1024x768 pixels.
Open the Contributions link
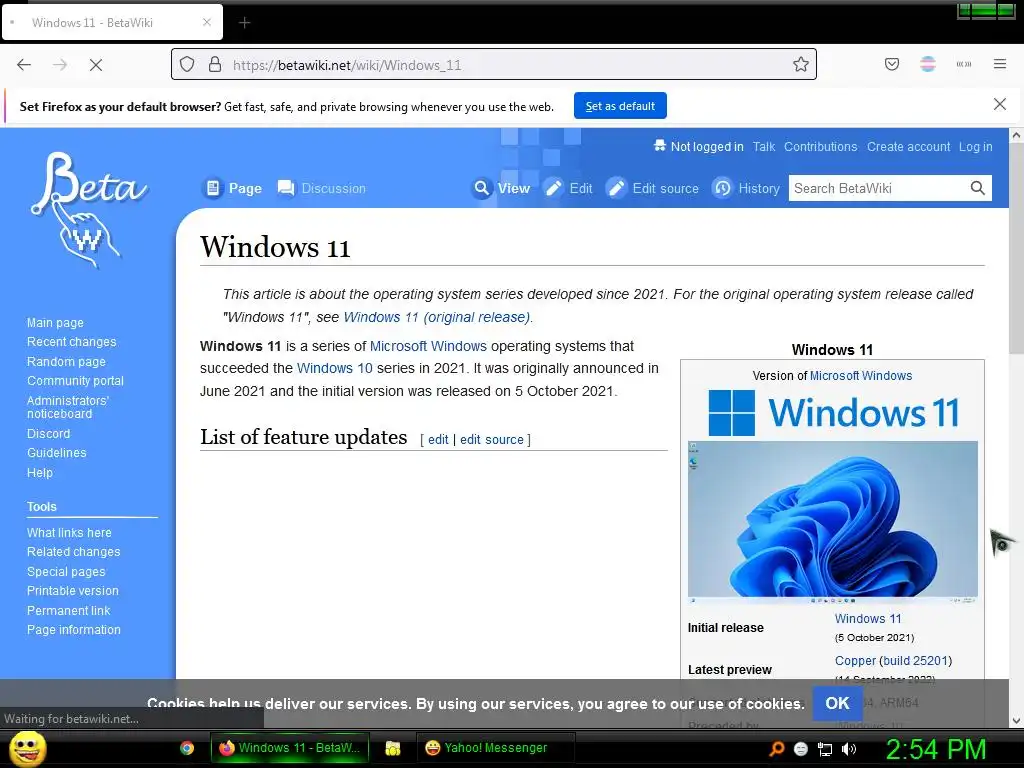pos(820,146)
